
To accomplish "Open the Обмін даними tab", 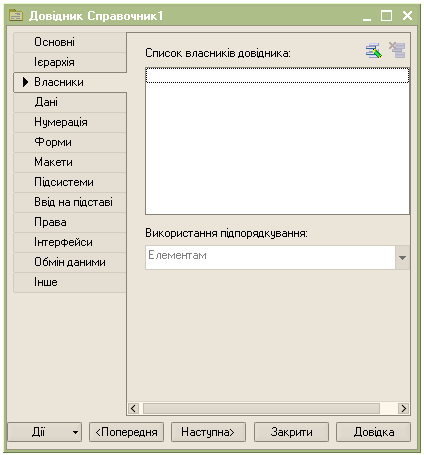I will pos(70,262).
